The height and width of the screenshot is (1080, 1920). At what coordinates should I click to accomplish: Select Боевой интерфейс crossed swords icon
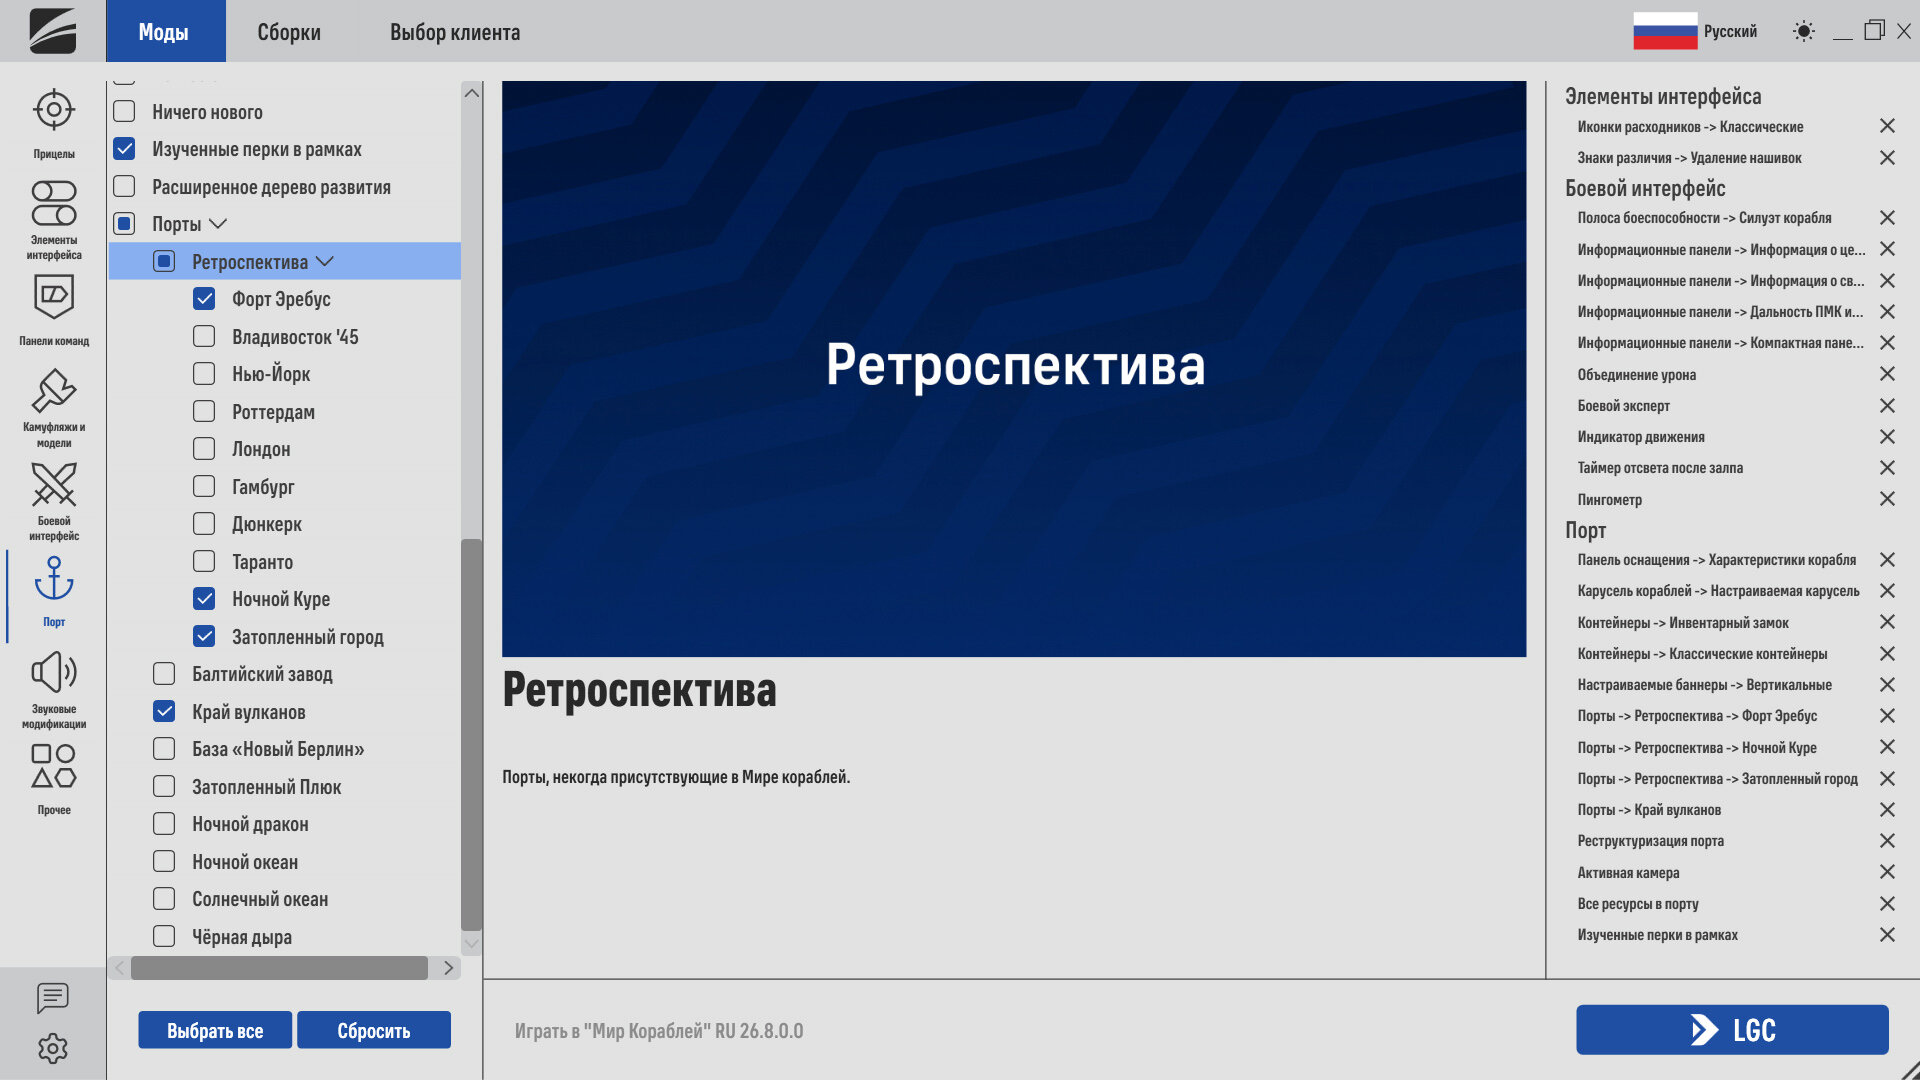(x=54, y=500)
